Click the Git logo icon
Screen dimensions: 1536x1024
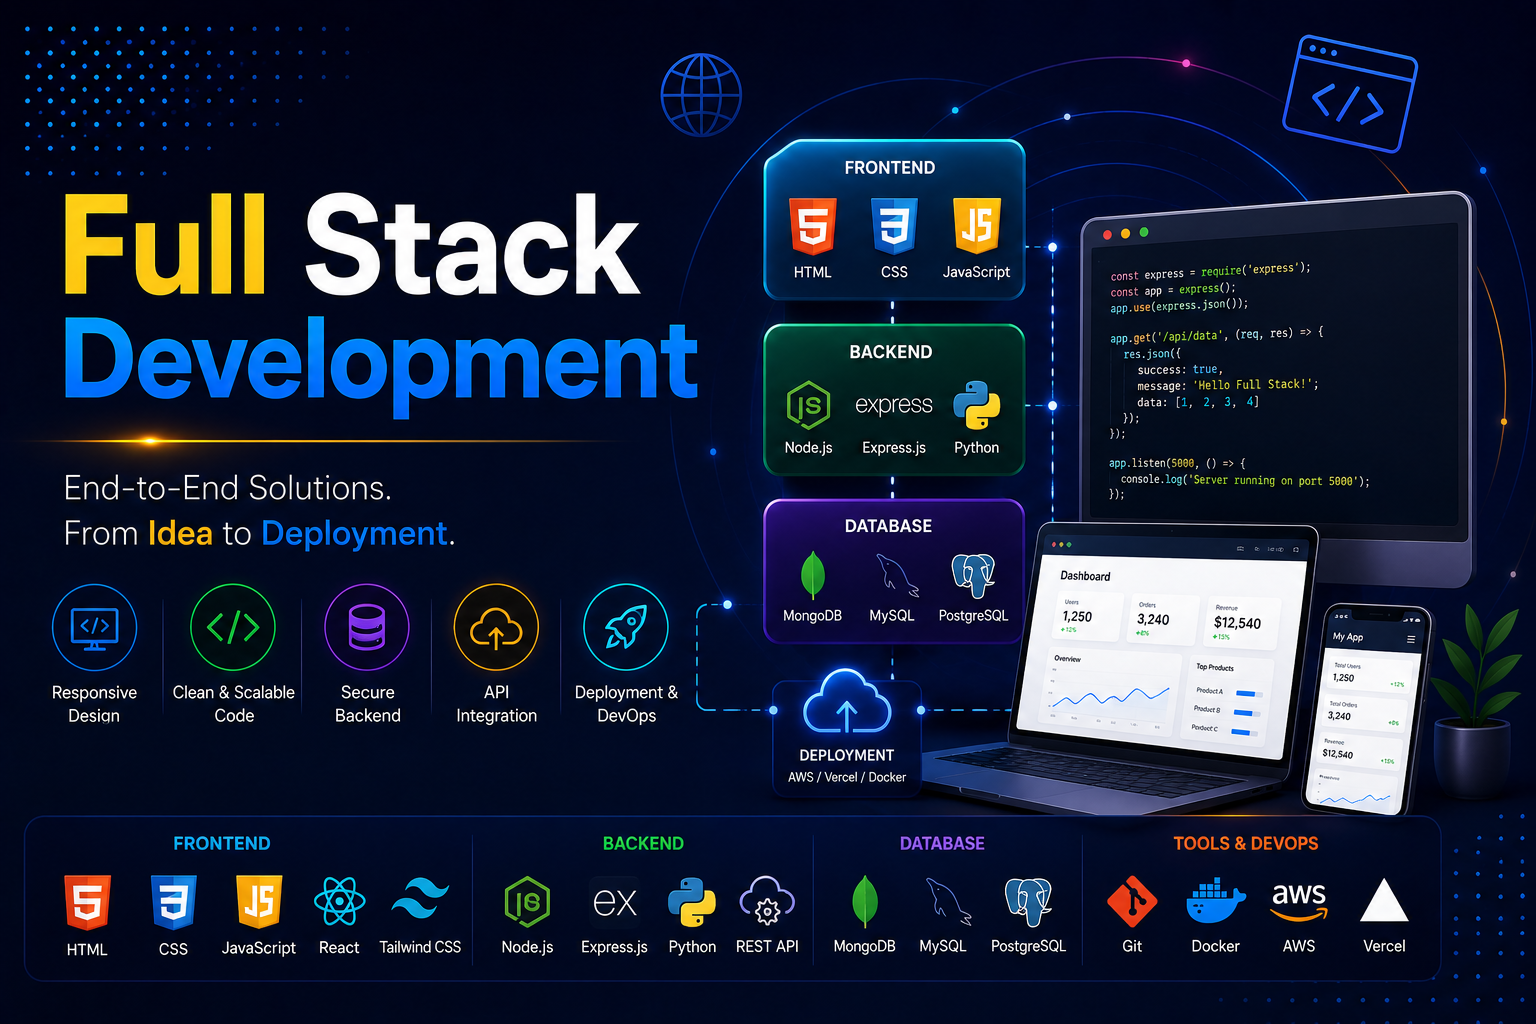point(1132,902)
